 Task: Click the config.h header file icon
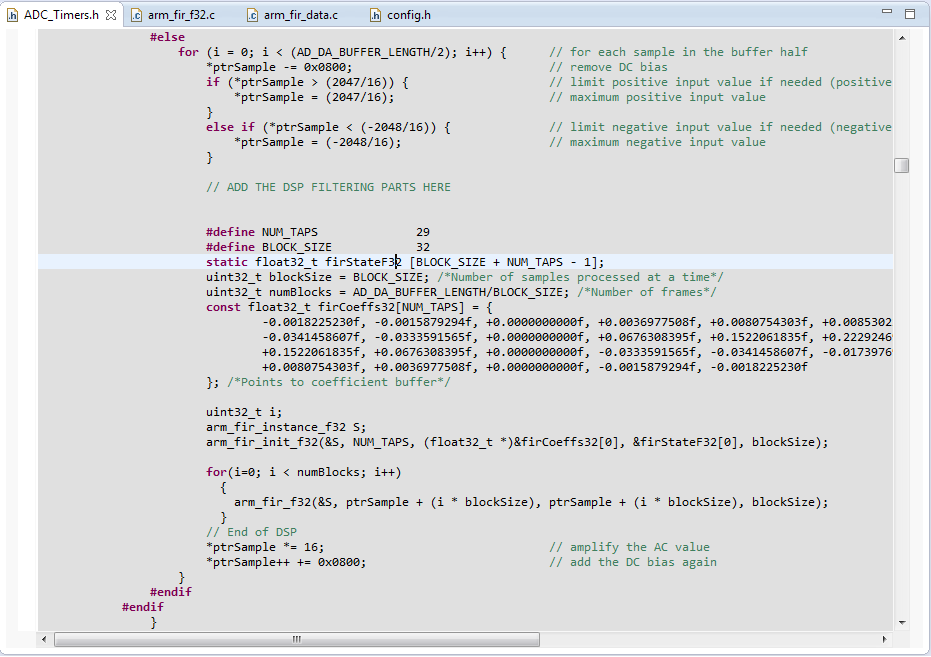[375, 15]
